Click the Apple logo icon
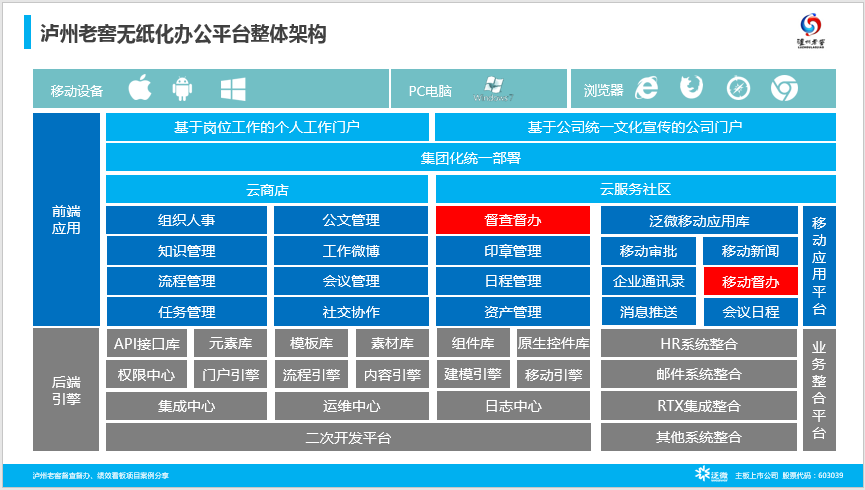Image resolution: width=865 pixels, height=490 pixels. 140,90
